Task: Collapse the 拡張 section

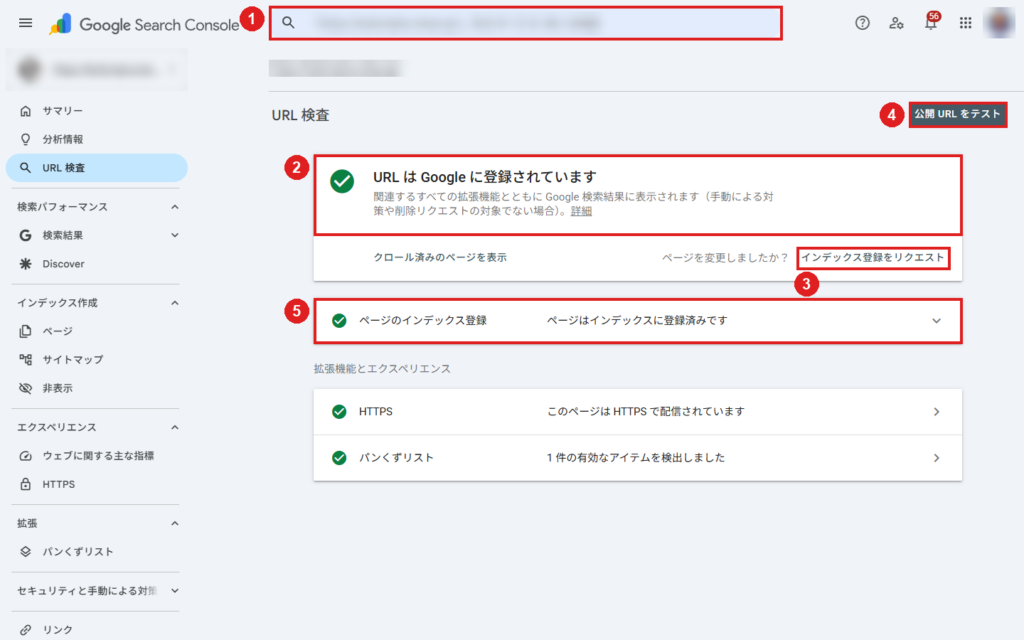Action: [x=174, y=523]
